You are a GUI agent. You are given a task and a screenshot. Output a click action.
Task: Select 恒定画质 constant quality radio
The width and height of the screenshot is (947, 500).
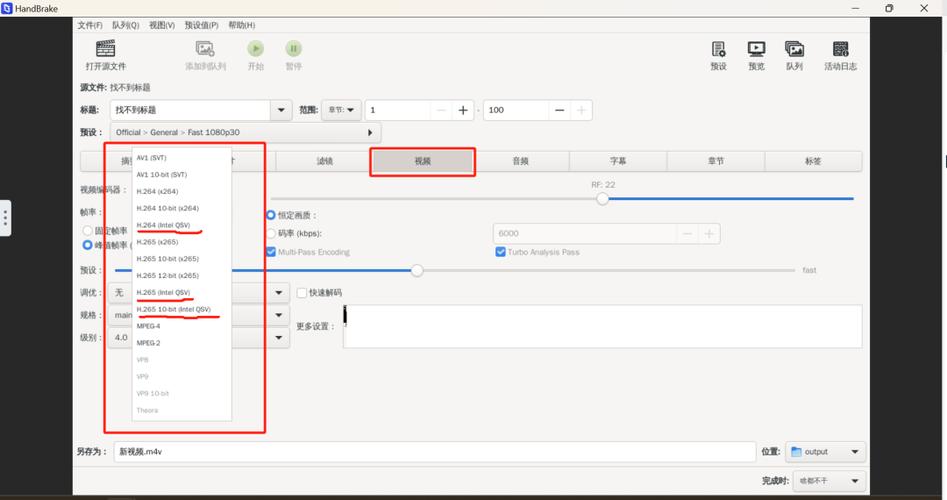271,215
